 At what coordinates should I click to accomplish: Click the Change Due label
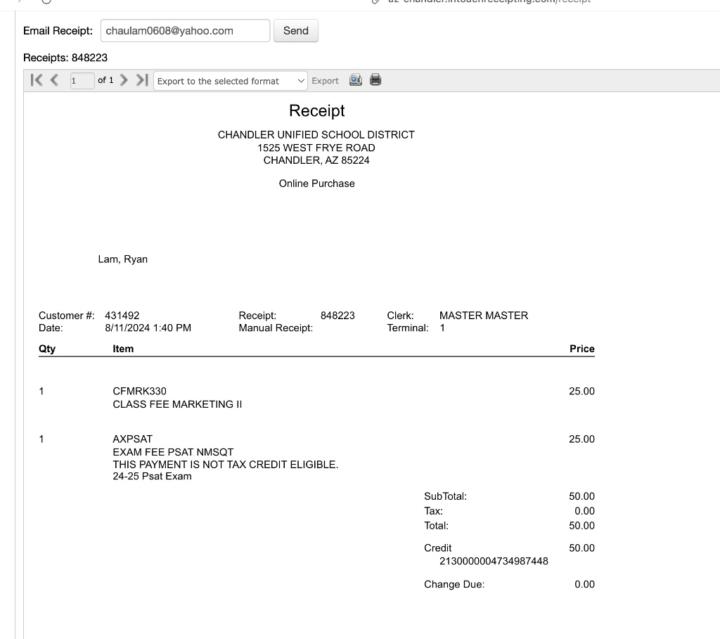click(454, 584)
